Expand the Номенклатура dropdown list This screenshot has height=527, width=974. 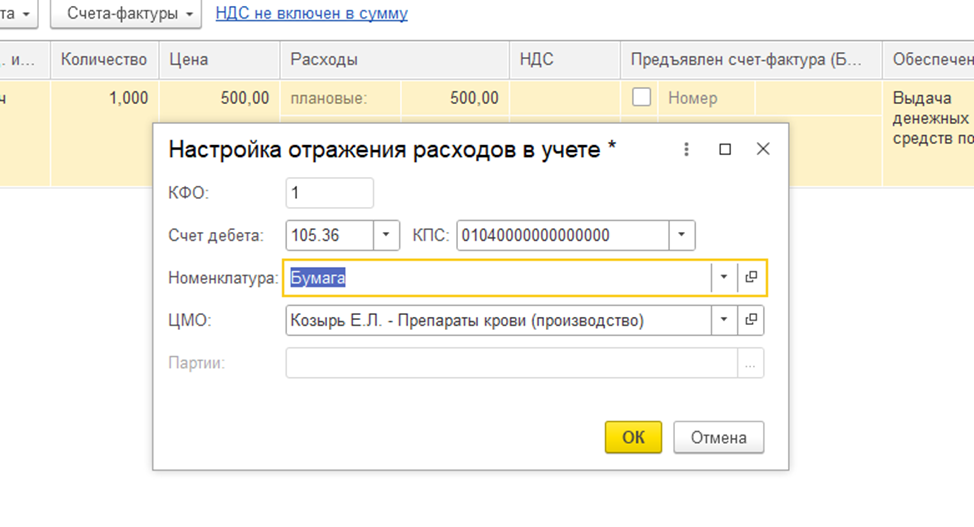(x=724, y=277)
